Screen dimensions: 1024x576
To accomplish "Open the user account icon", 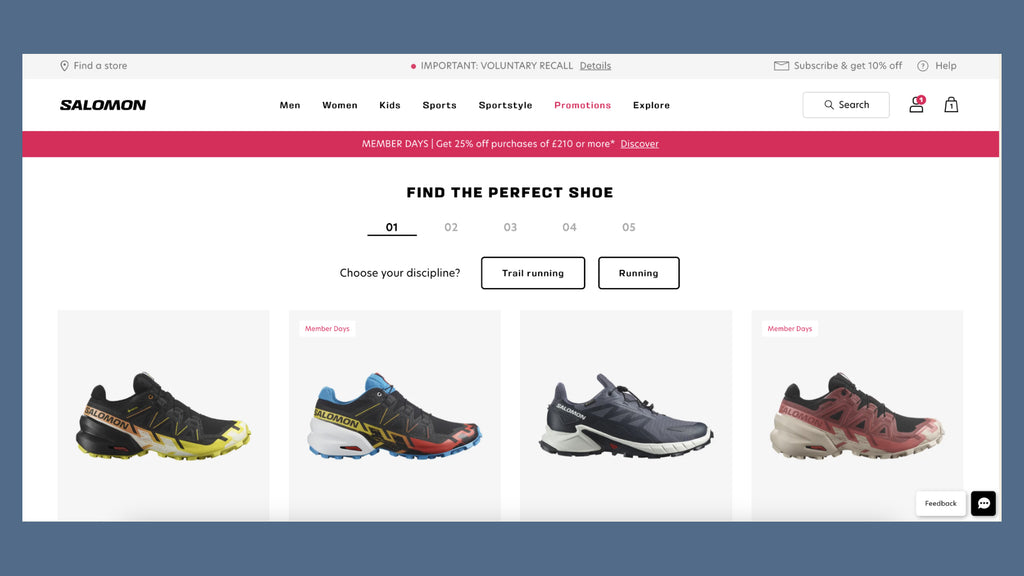I will [917, 104].
